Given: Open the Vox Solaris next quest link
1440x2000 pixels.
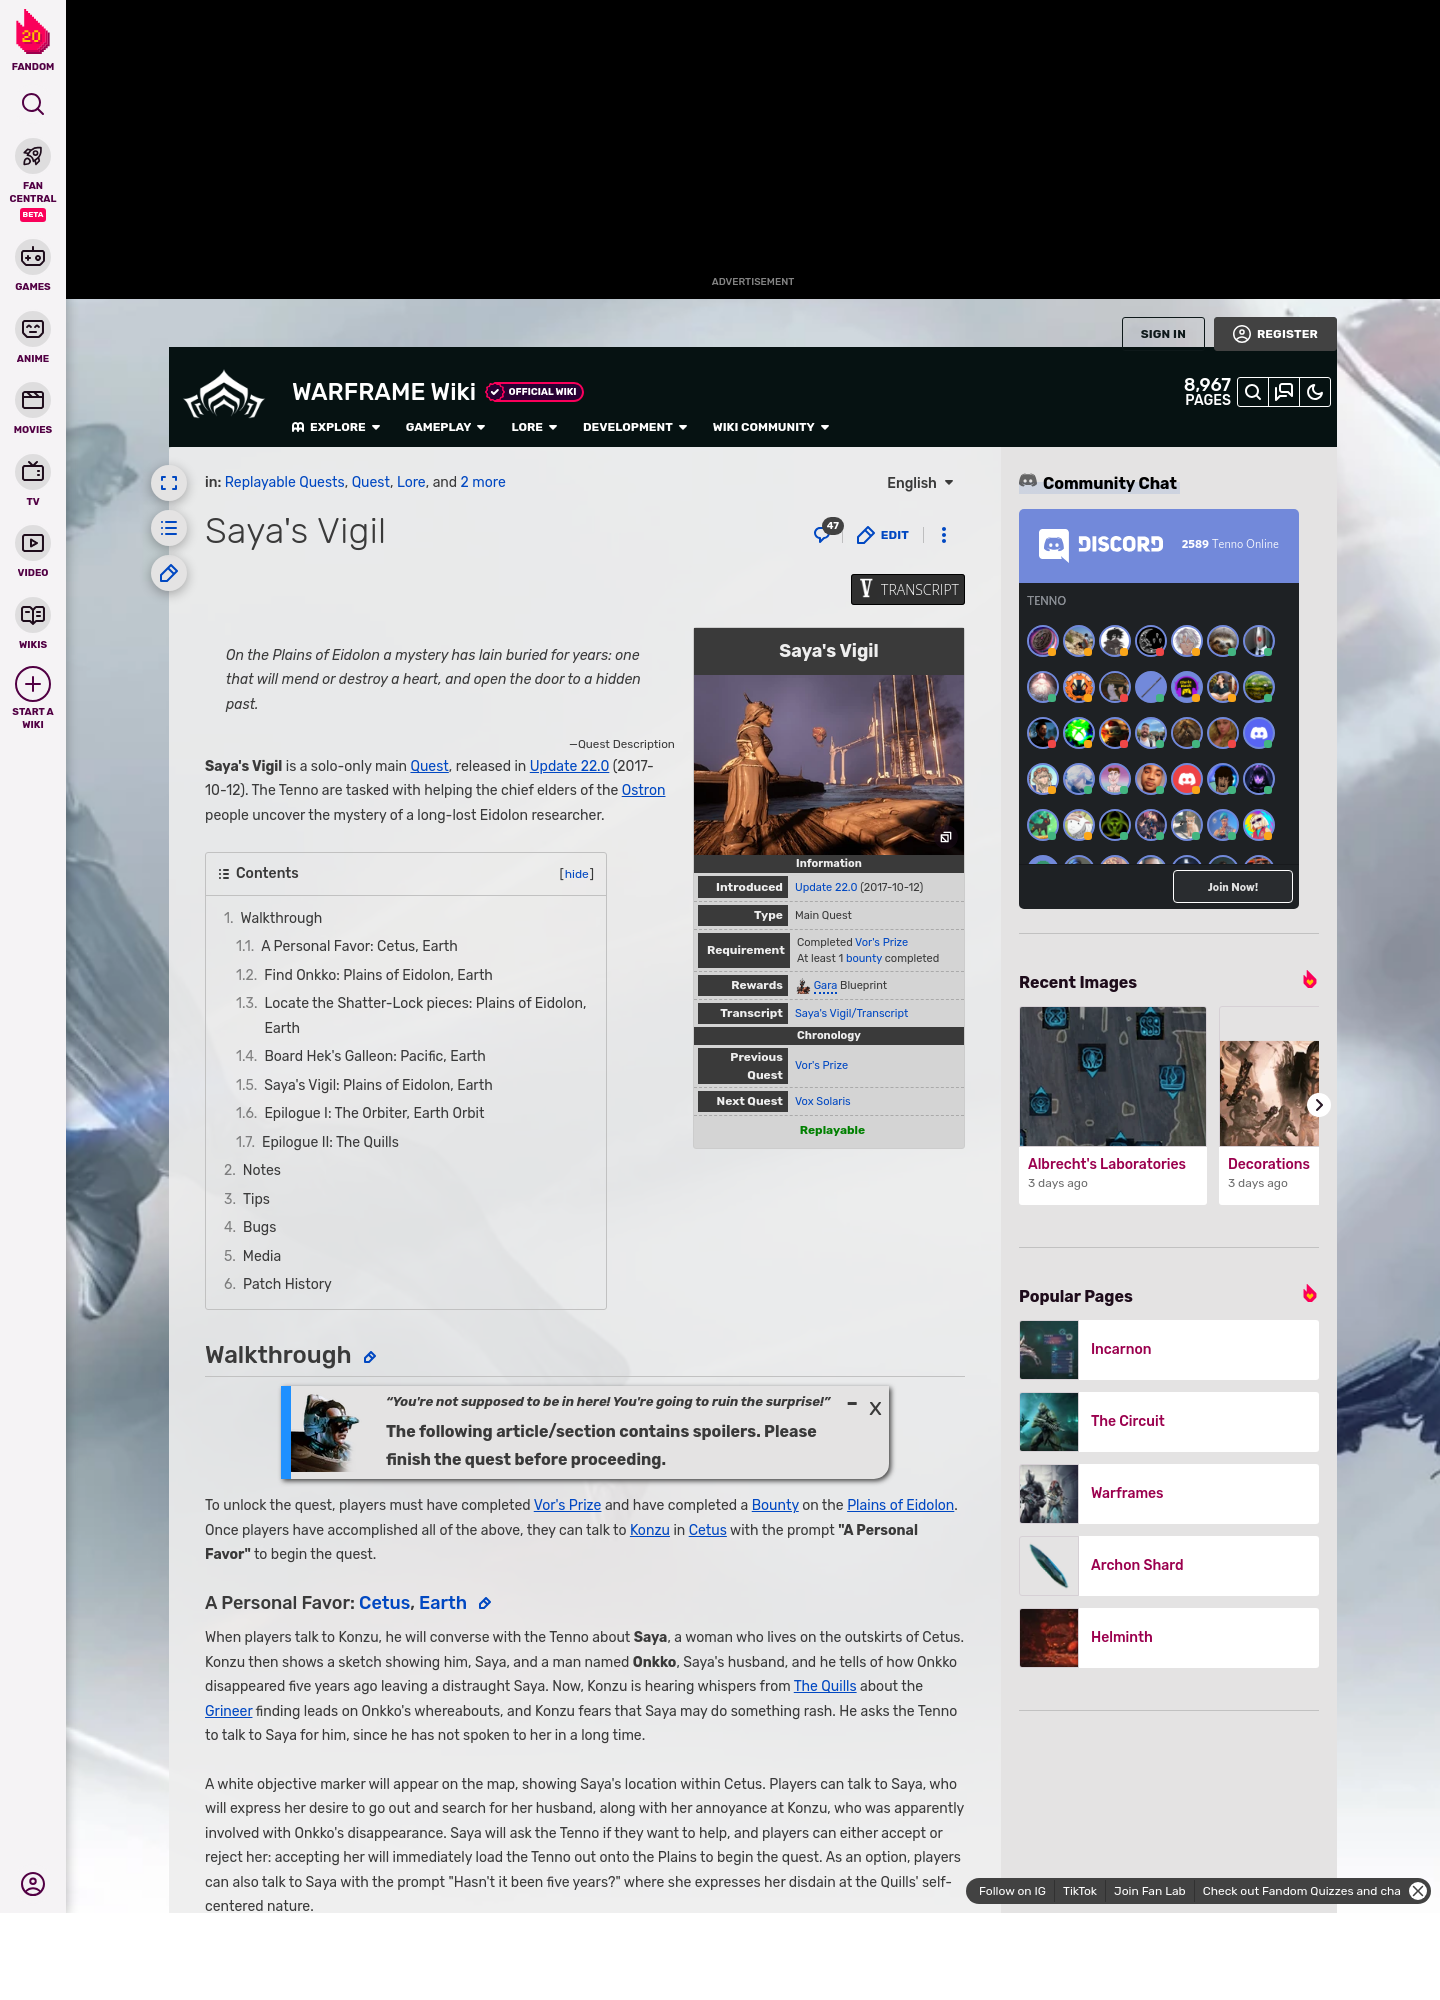Looking at the screenshot, I should coord(823,1101).
